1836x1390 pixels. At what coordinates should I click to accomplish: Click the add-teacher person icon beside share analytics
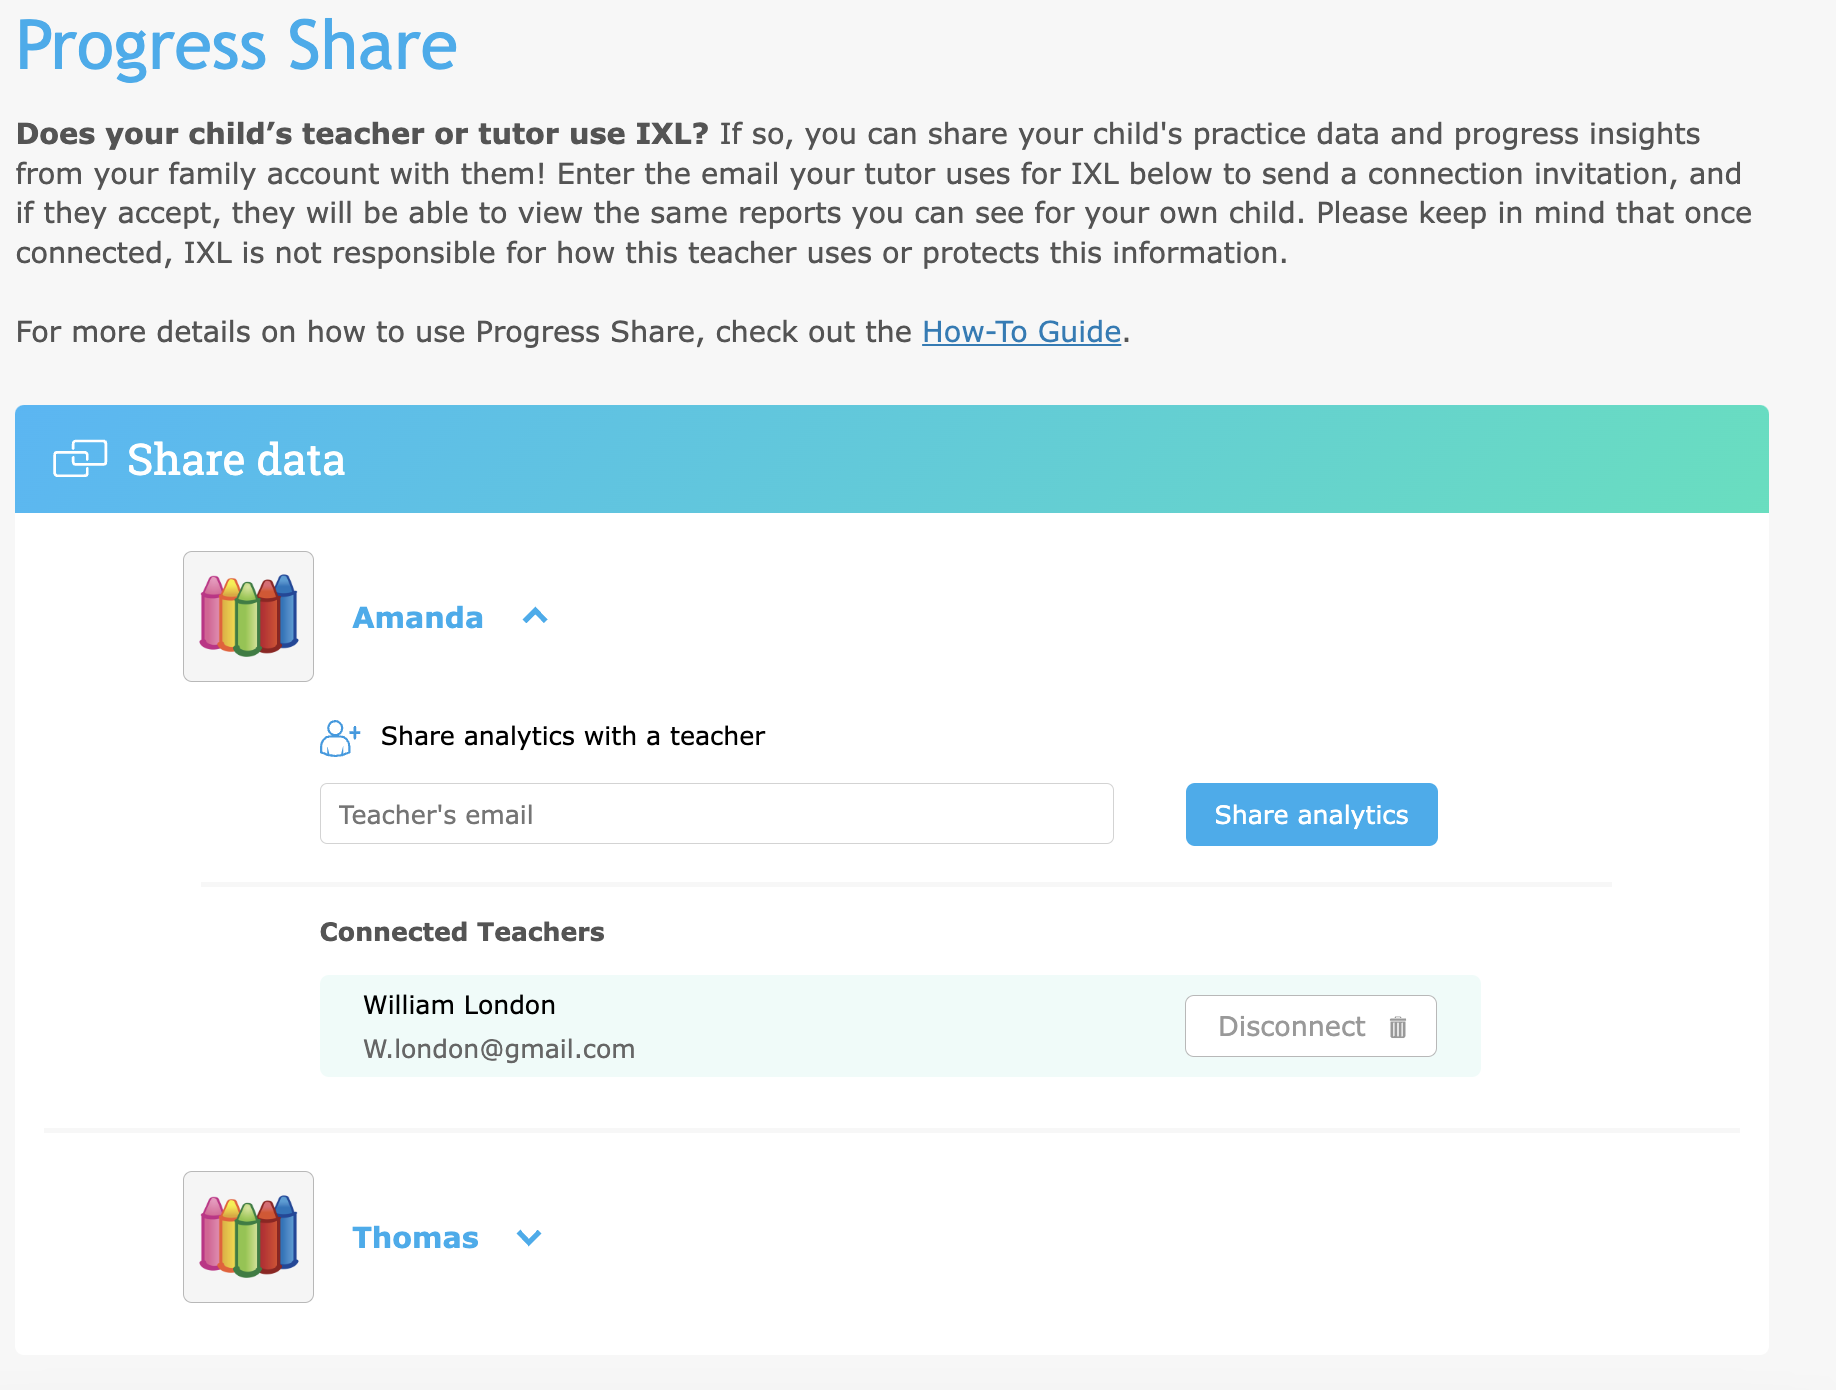(337, 737)
